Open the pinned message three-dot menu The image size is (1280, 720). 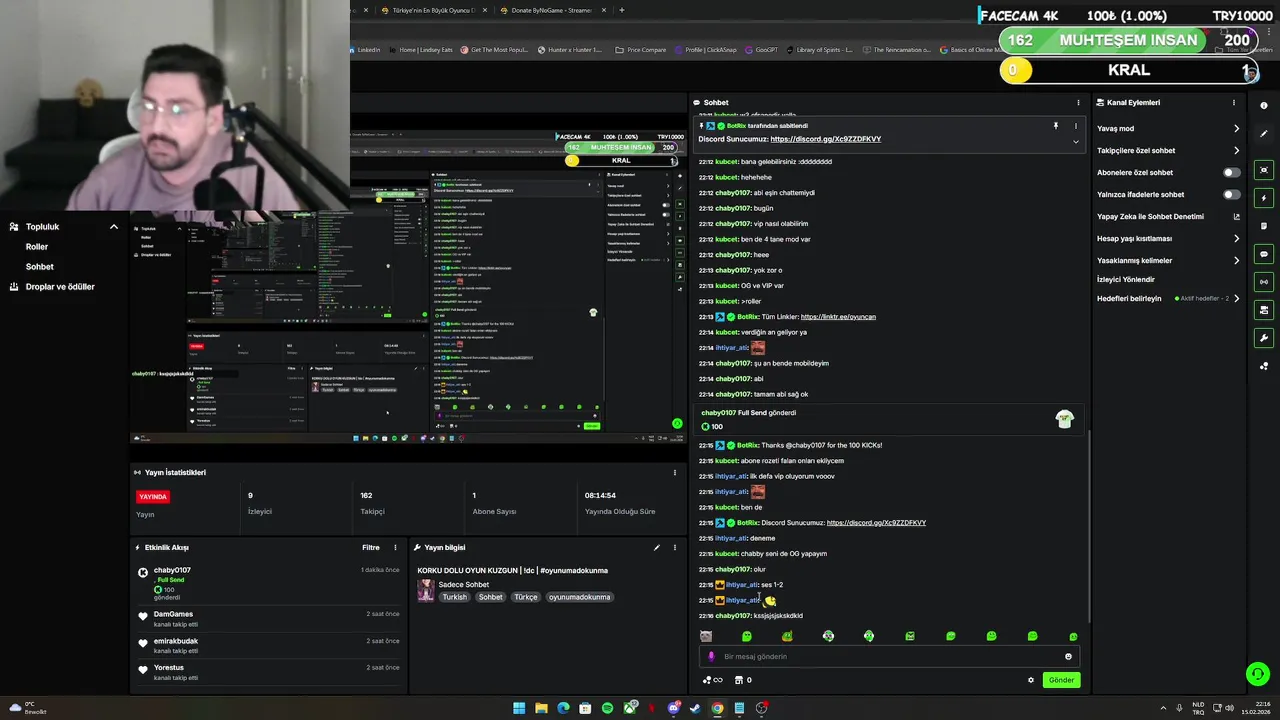(x=1076, y=126)
